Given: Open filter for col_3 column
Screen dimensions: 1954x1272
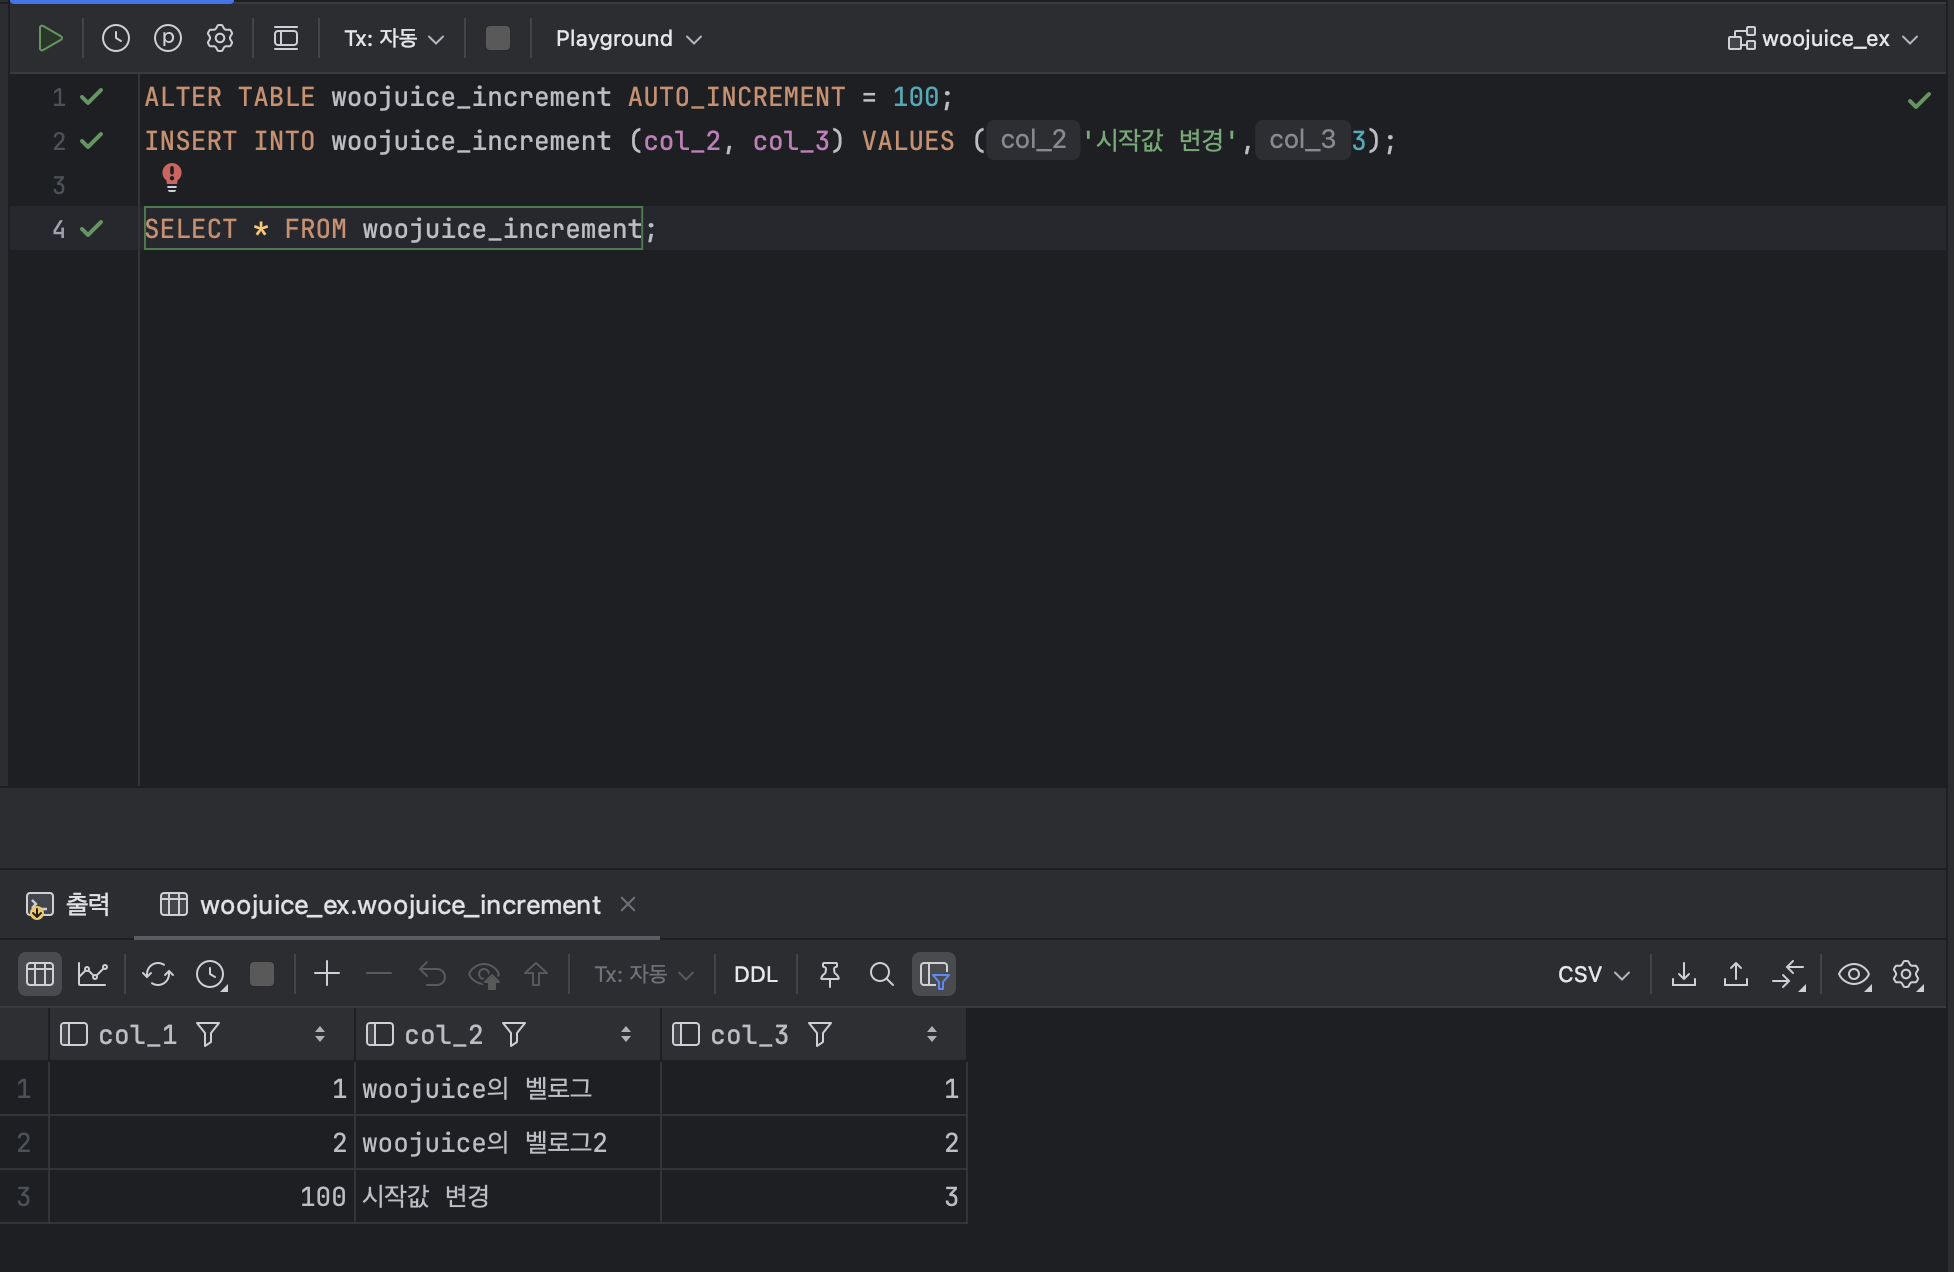Looking at the screenshot, I should [820, 1035].
